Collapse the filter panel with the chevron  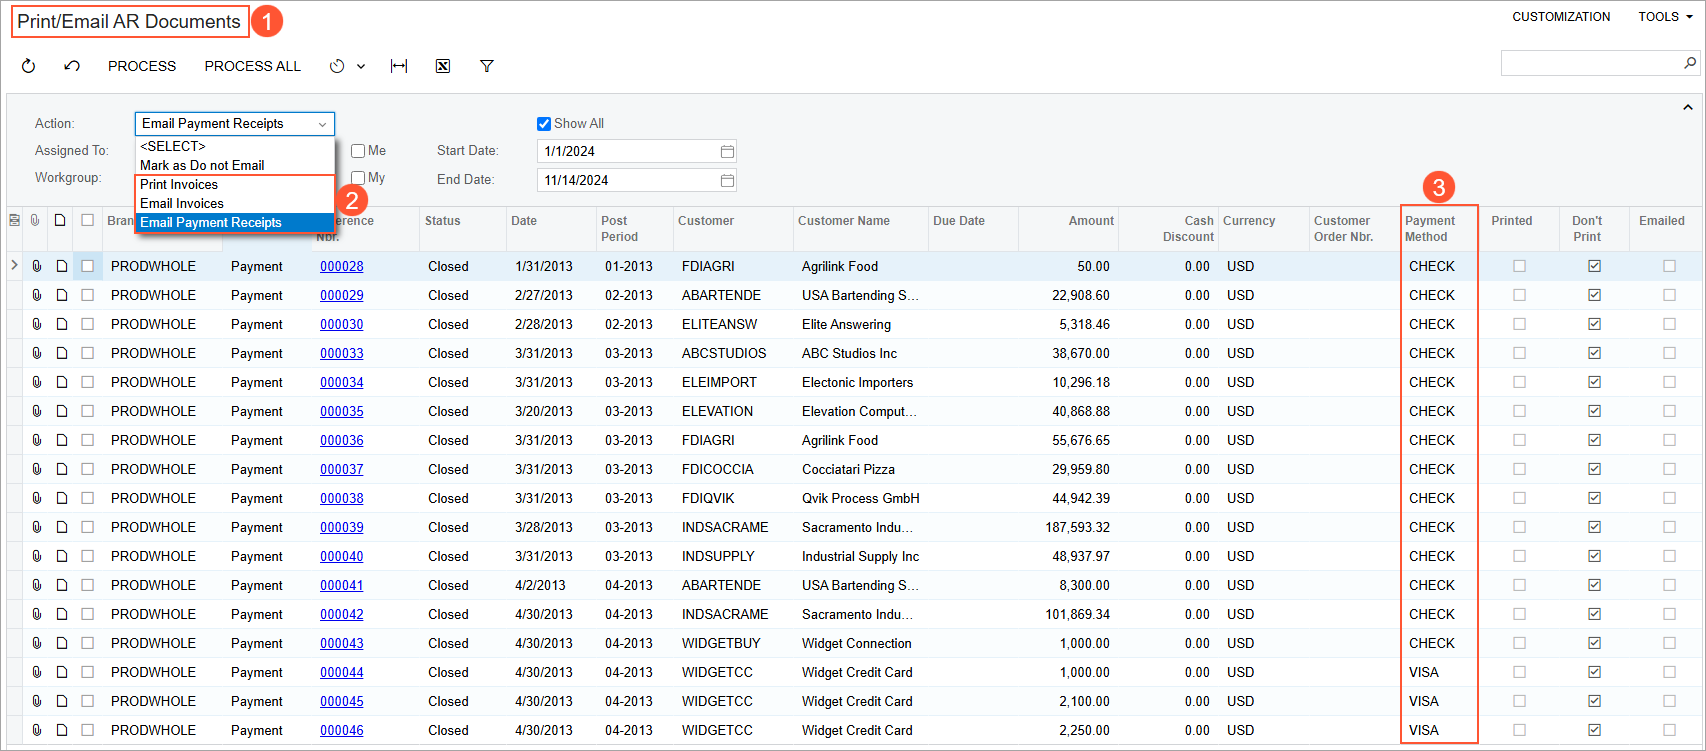pos(1688,107)
